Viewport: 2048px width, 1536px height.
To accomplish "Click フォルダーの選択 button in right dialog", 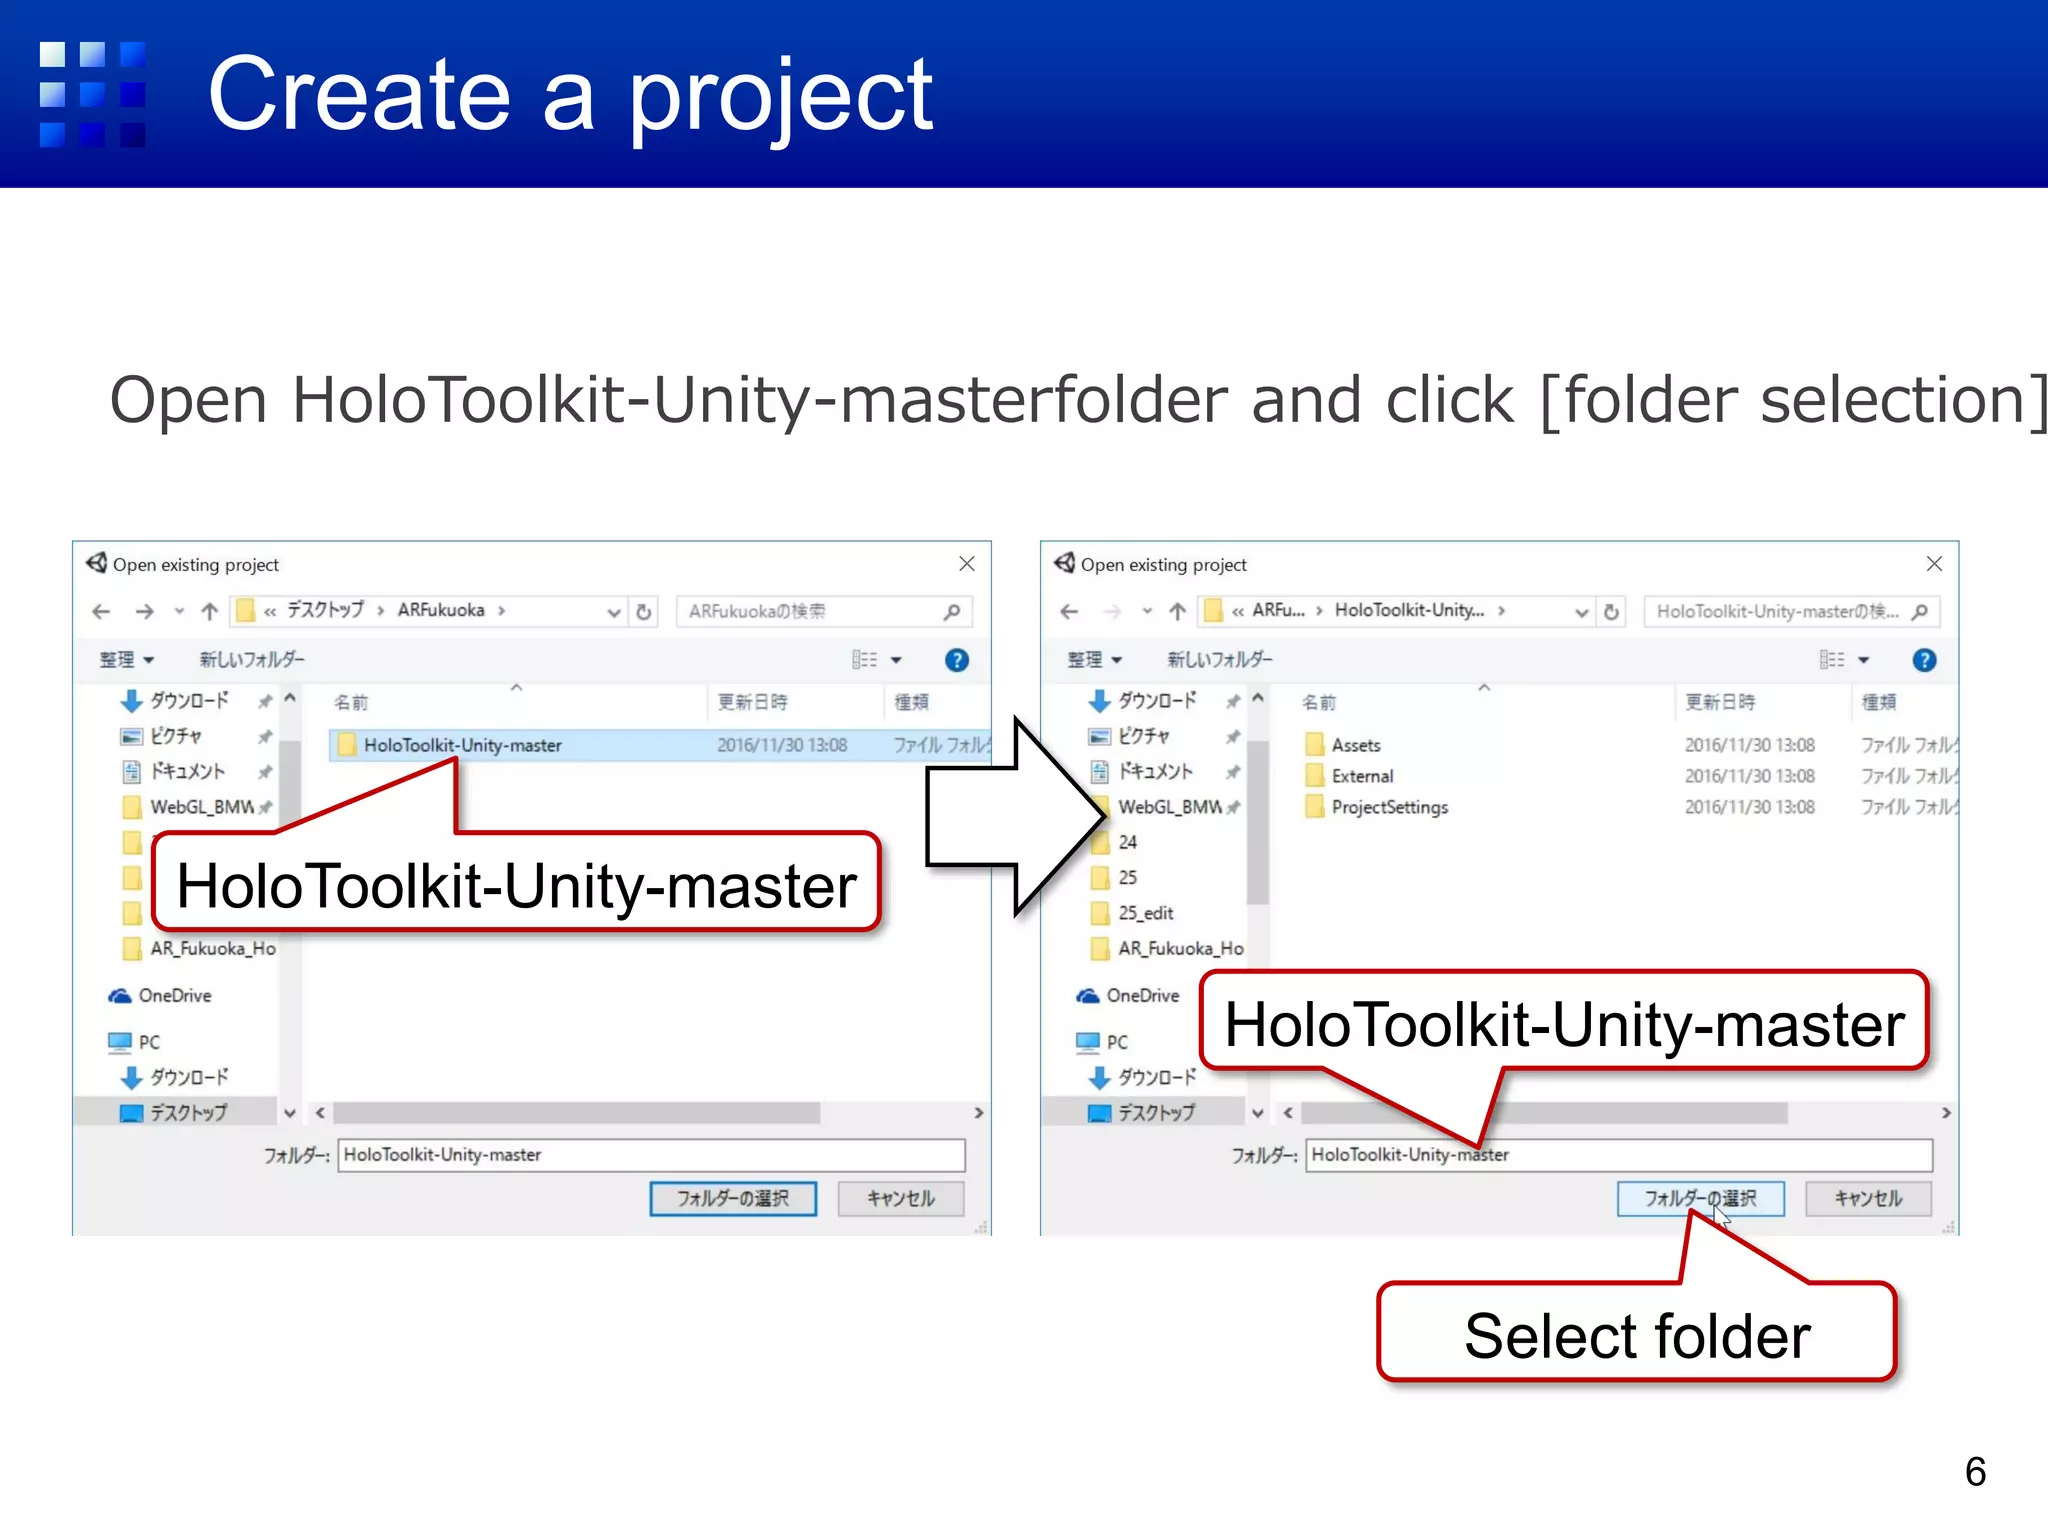I will click(1700, 1198).
